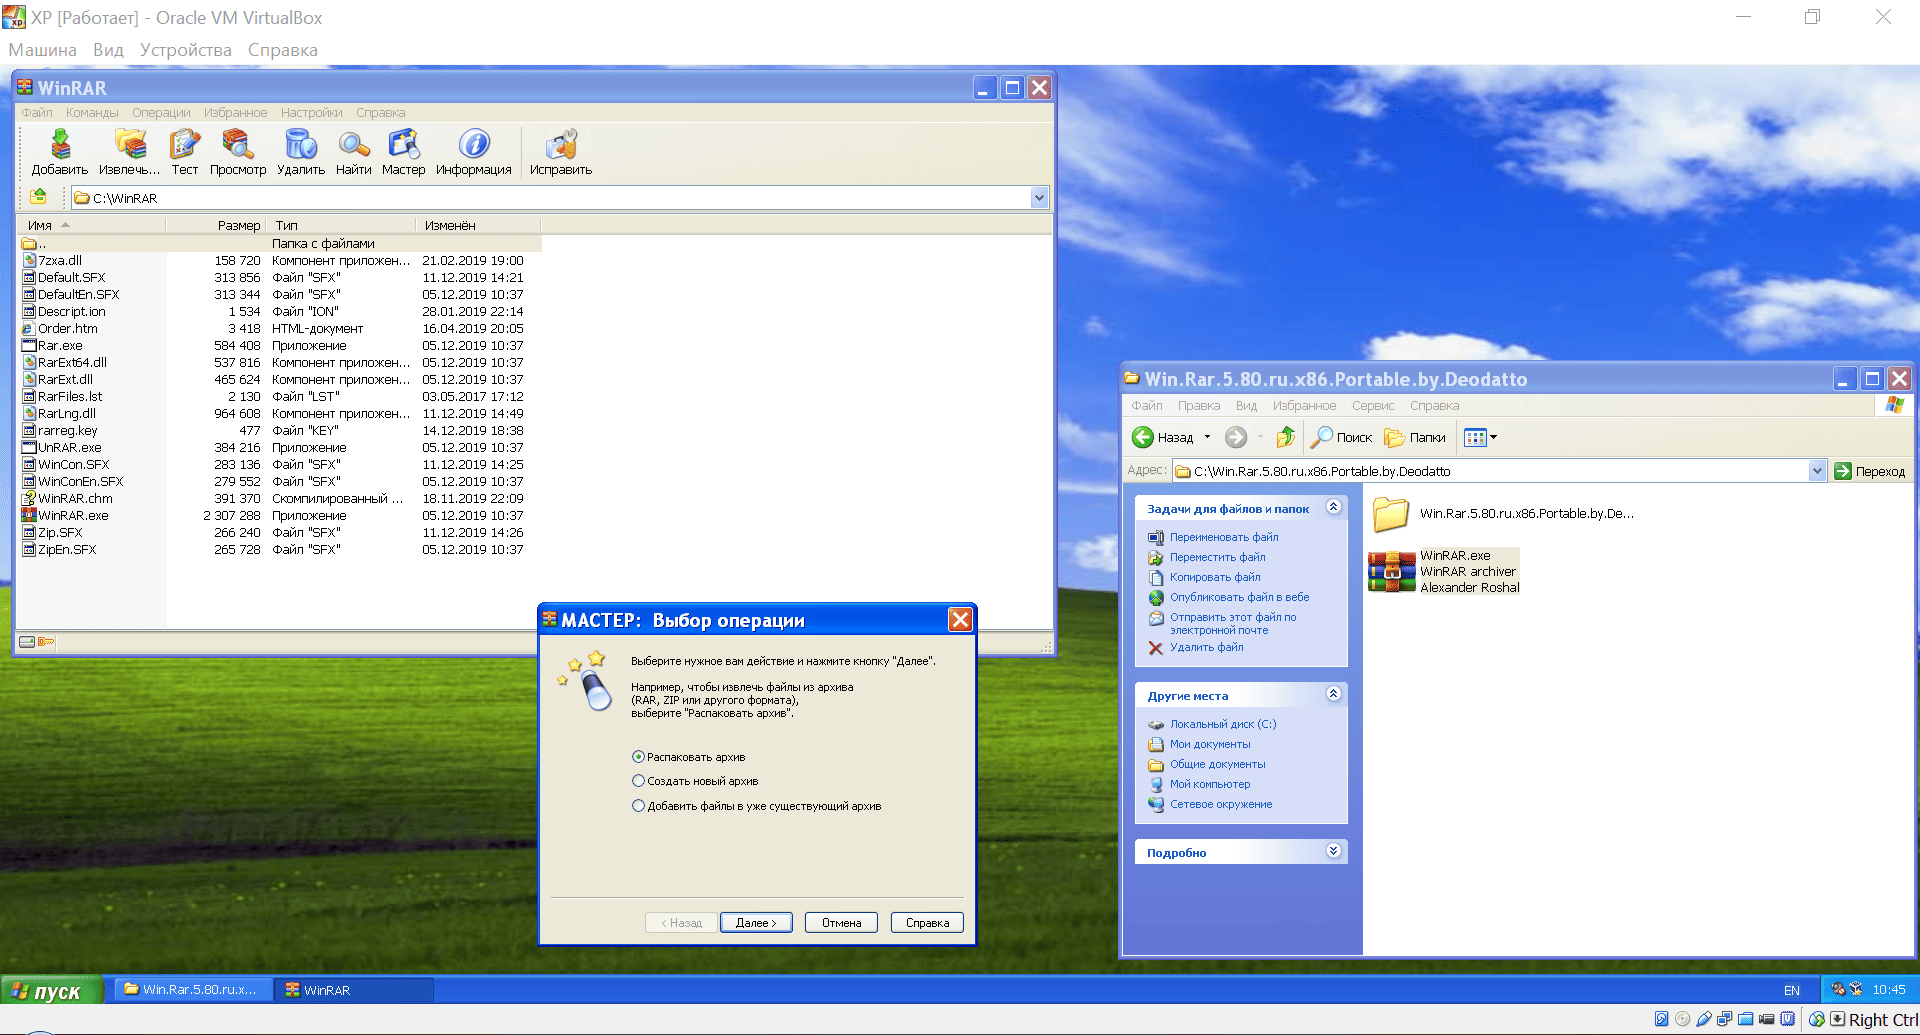
Task: Open Мои документы in Other places
Action: coord(1210,744)
